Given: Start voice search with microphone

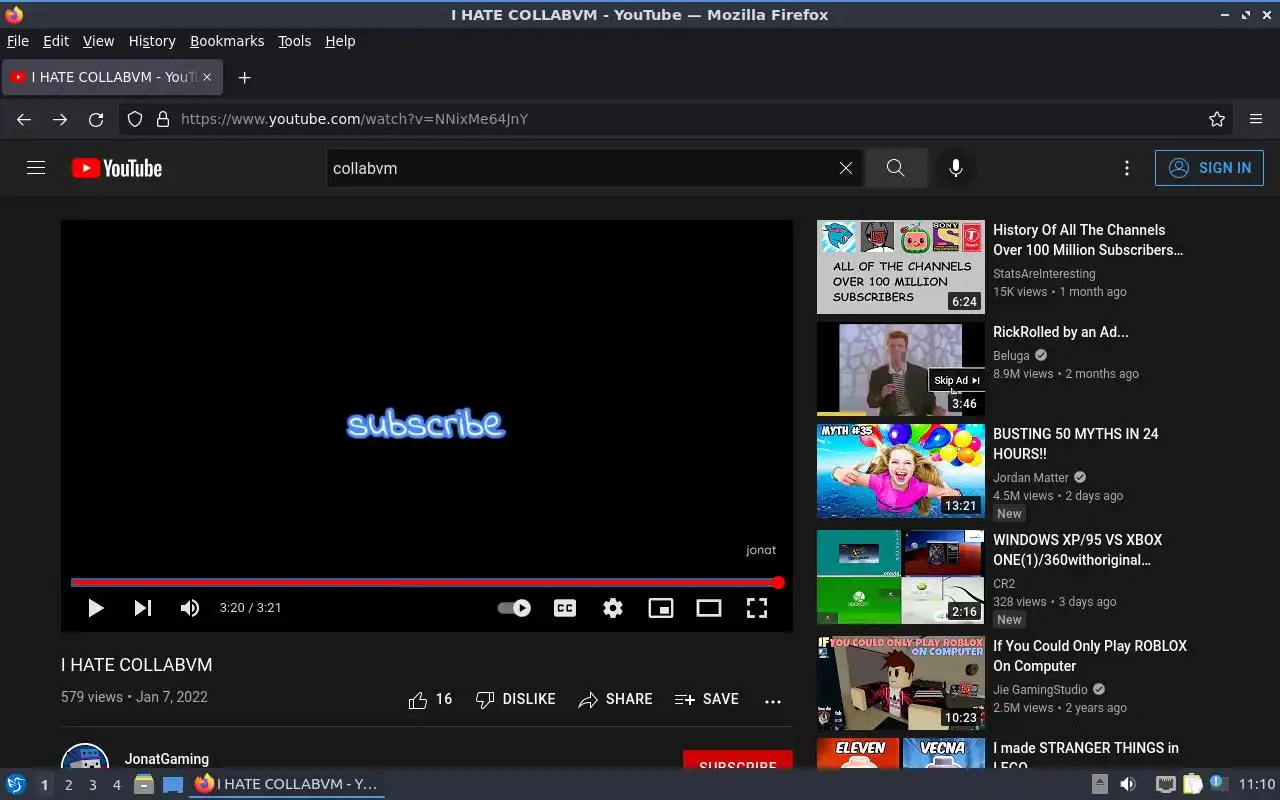Looking at the screenshot, I should 956,168.
